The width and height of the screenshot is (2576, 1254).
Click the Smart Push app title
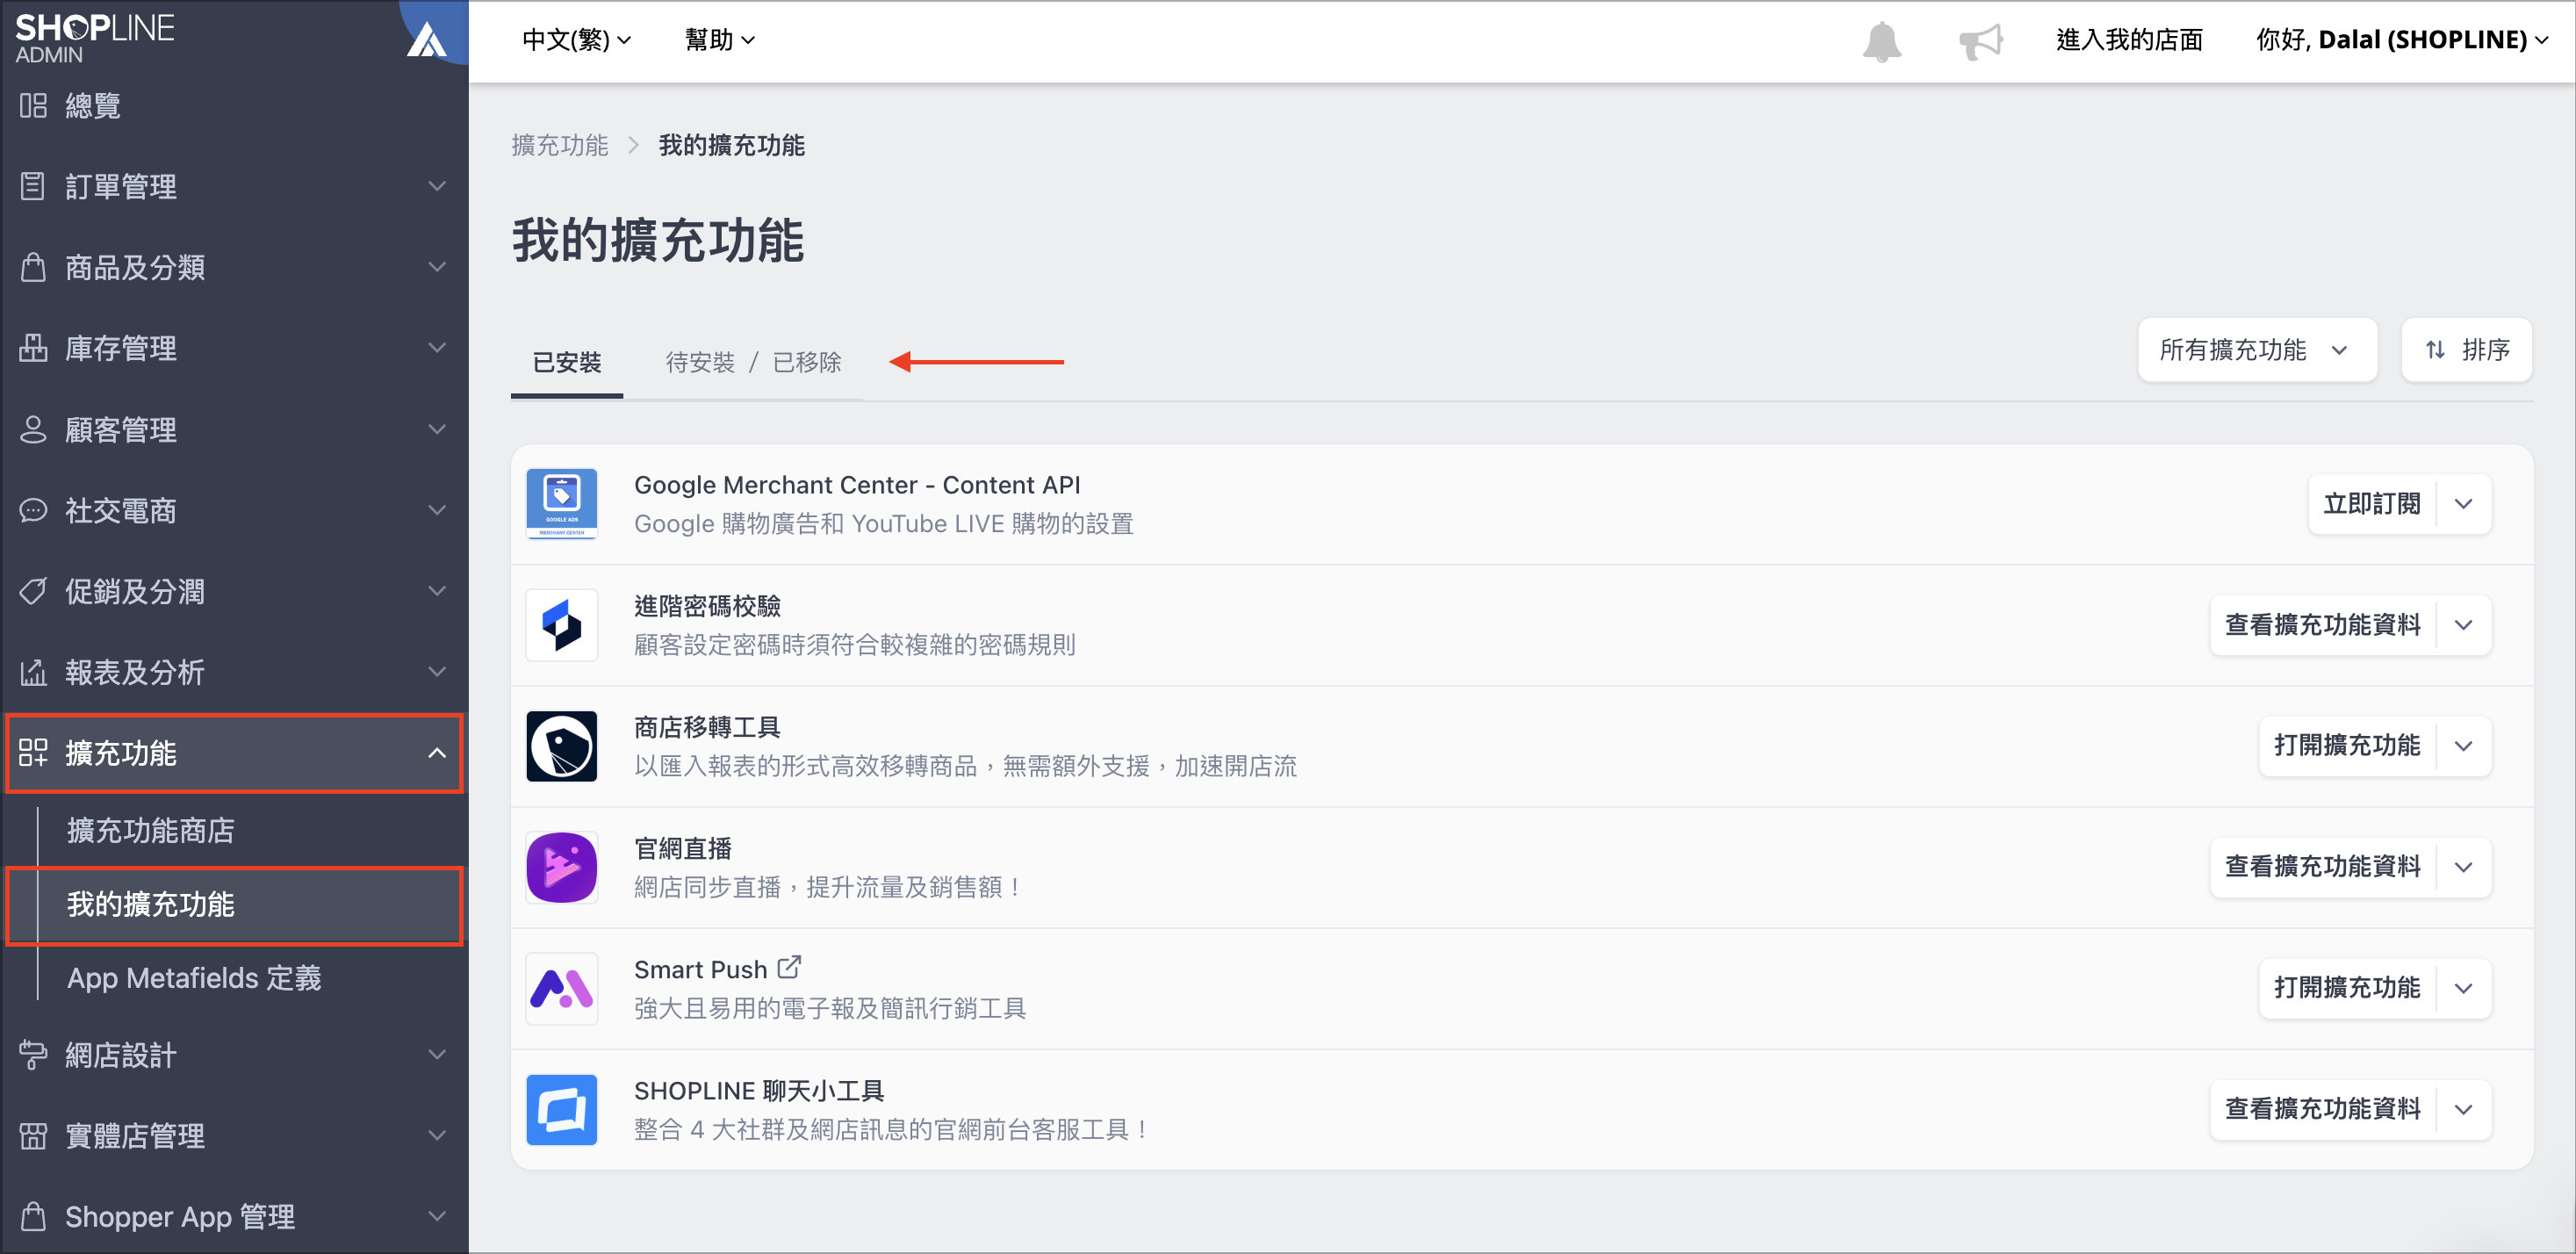(700, 970)
